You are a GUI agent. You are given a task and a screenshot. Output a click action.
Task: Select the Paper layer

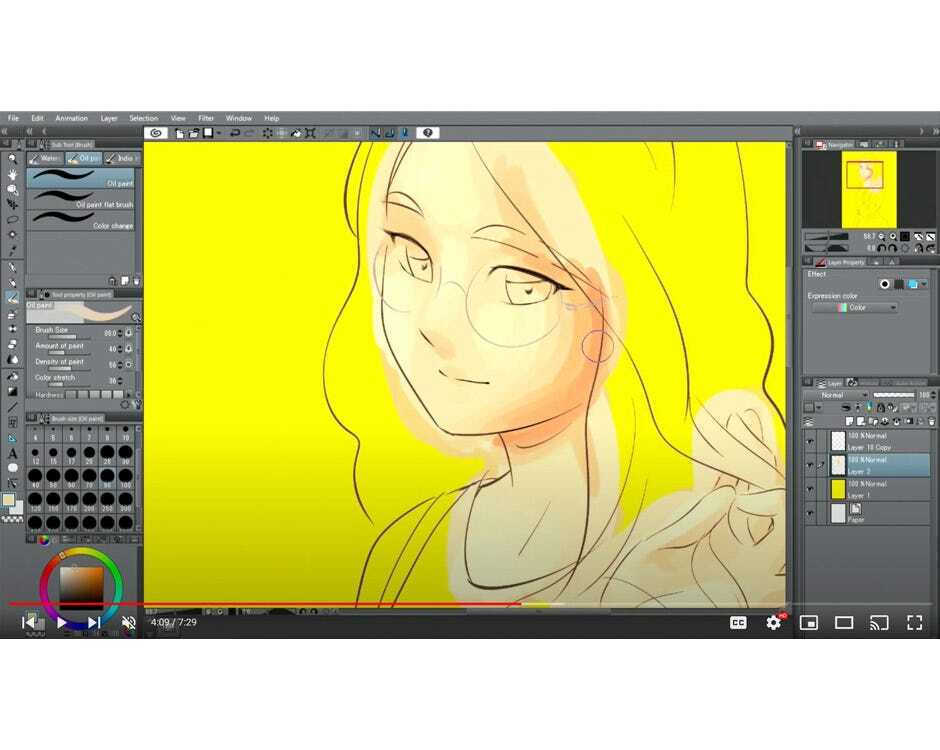pyautogui.click(x=870, y=514)
